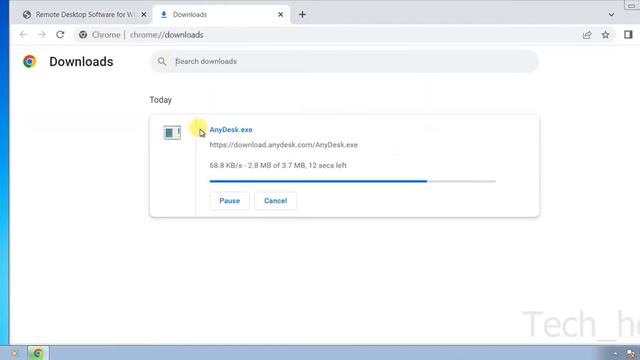Show hidden system tray icons

tap(616, 353)
